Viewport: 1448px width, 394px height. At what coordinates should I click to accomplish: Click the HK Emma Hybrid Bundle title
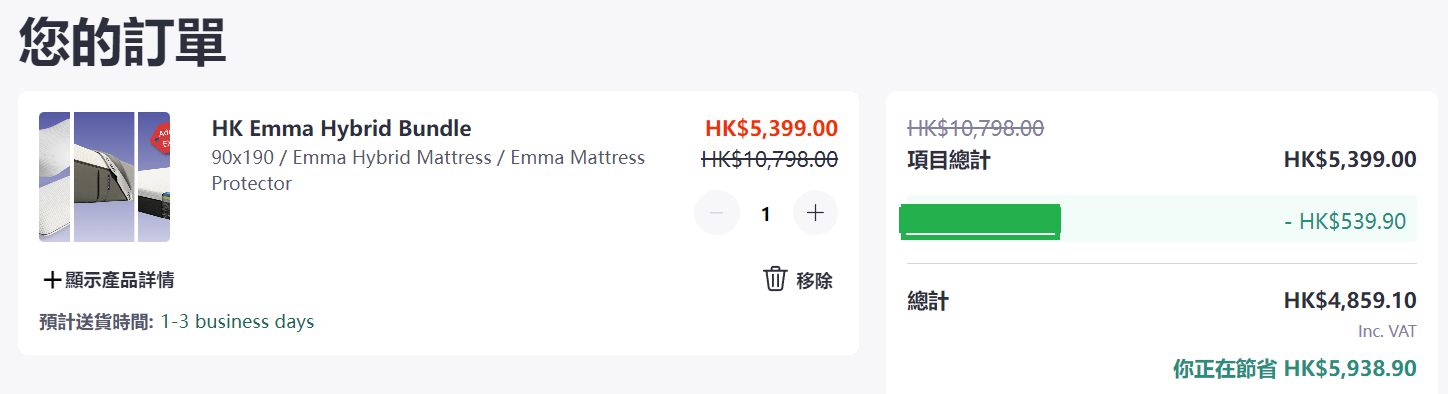click(x=341, y=128)
